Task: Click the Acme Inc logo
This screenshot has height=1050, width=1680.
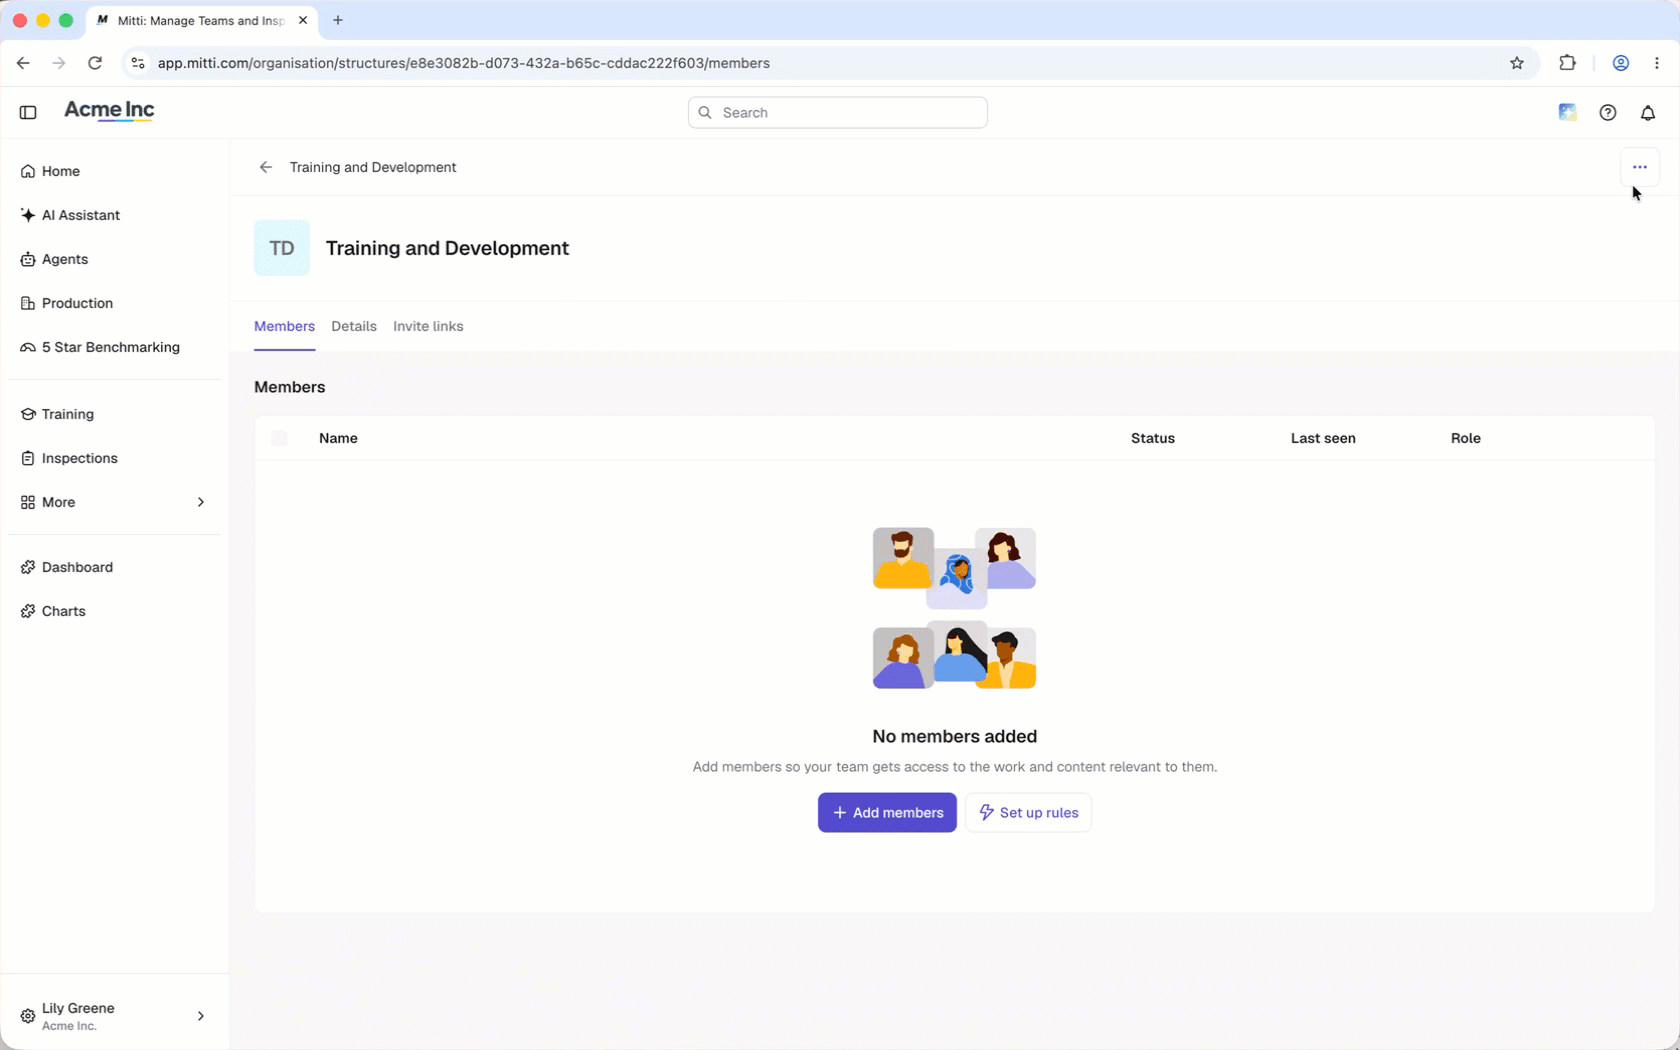Action: coord(109,111)
